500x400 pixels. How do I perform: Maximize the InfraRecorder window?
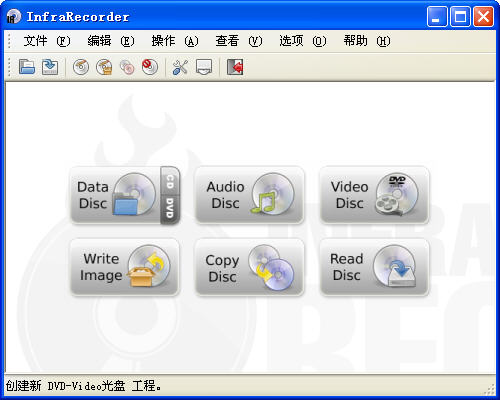460,16
